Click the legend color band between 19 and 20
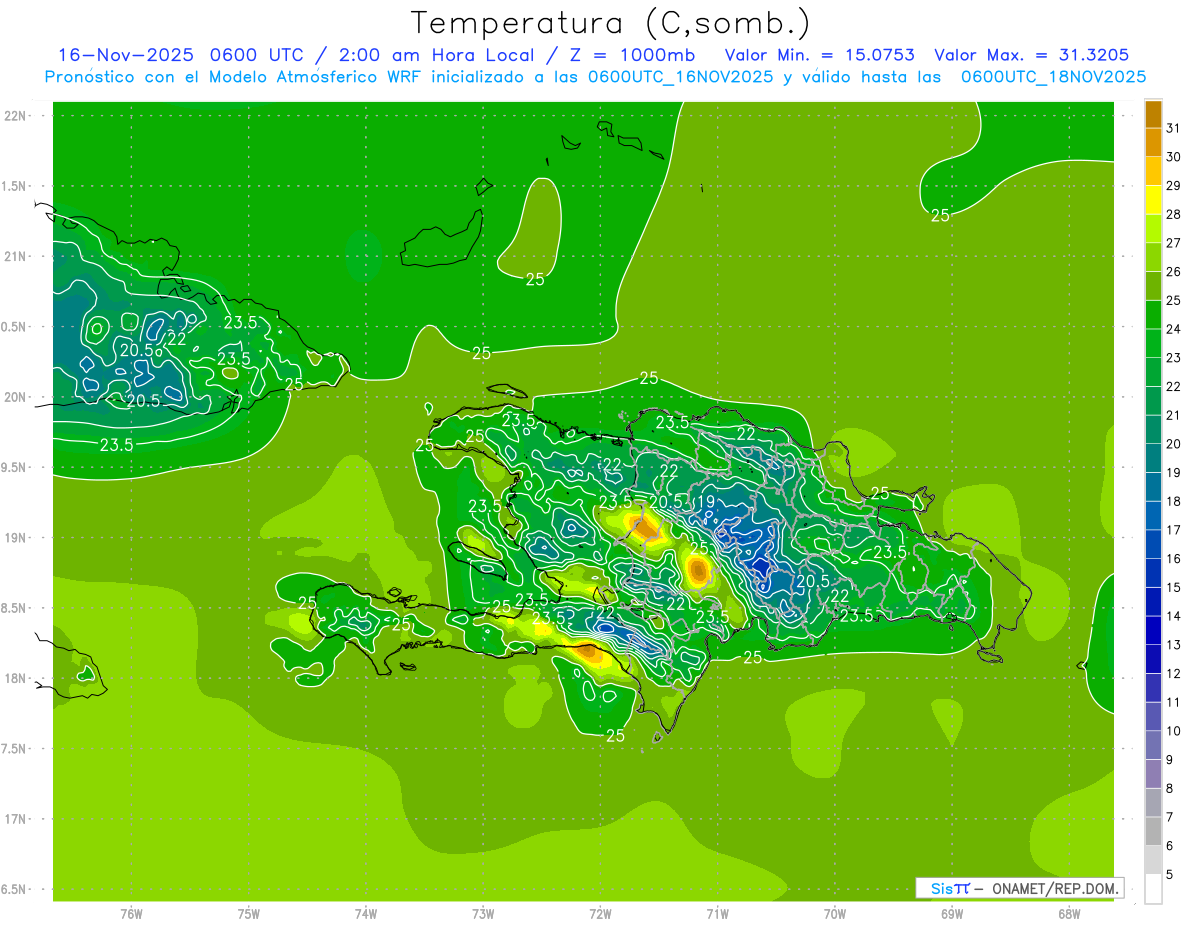The height and width of the screenshot is (927, 1200). [1153, 458]
